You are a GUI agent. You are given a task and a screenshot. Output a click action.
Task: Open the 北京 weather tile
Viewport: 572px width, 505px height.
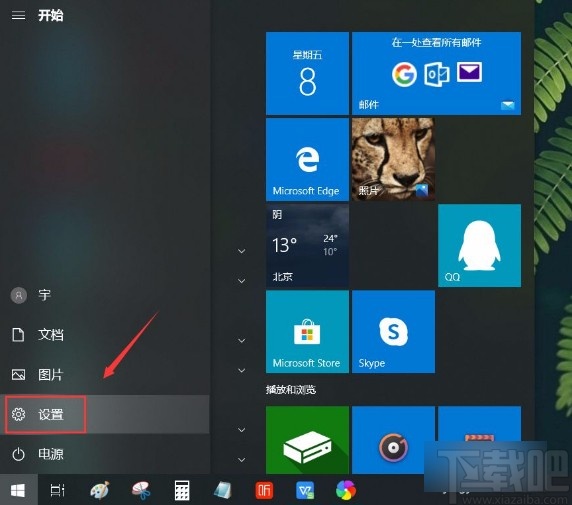307,246
